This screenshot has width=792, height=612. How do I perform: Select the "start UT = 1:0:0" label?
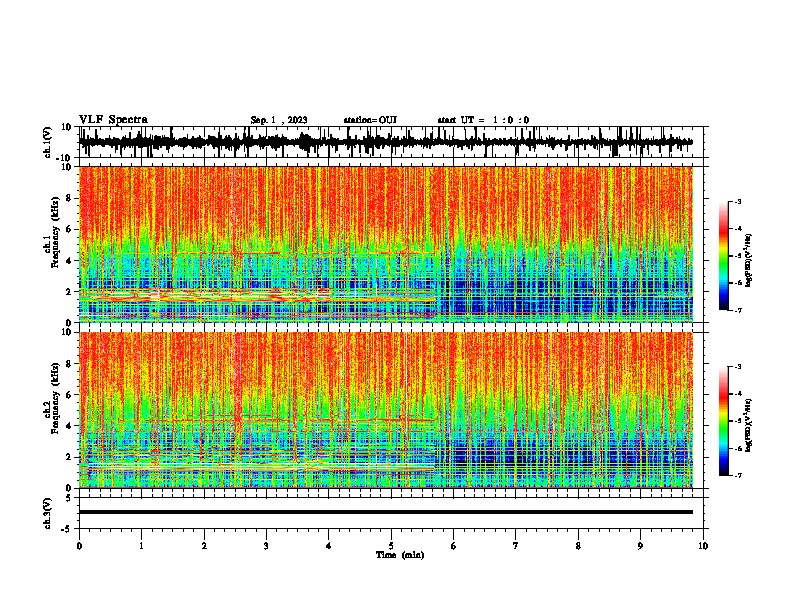(x=483, y=120)
